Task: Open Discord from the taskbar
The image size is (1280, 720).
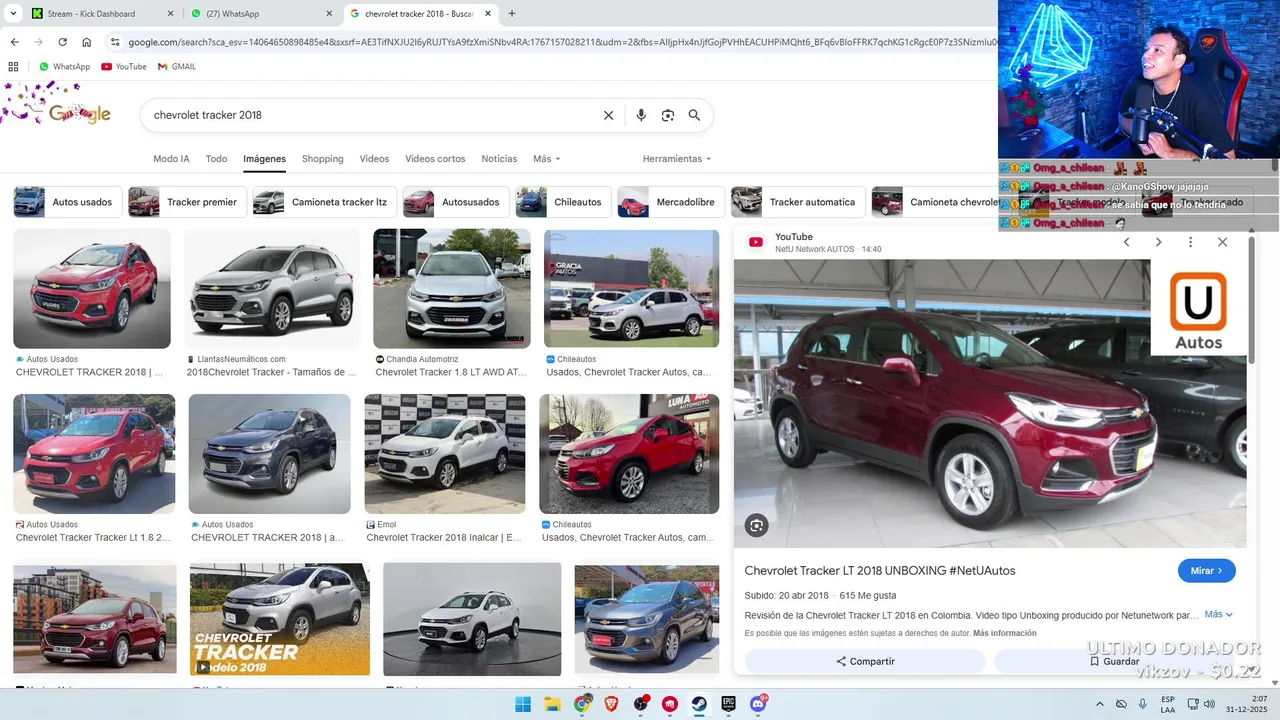Action: pyautogui.click(x=758, y=704)
